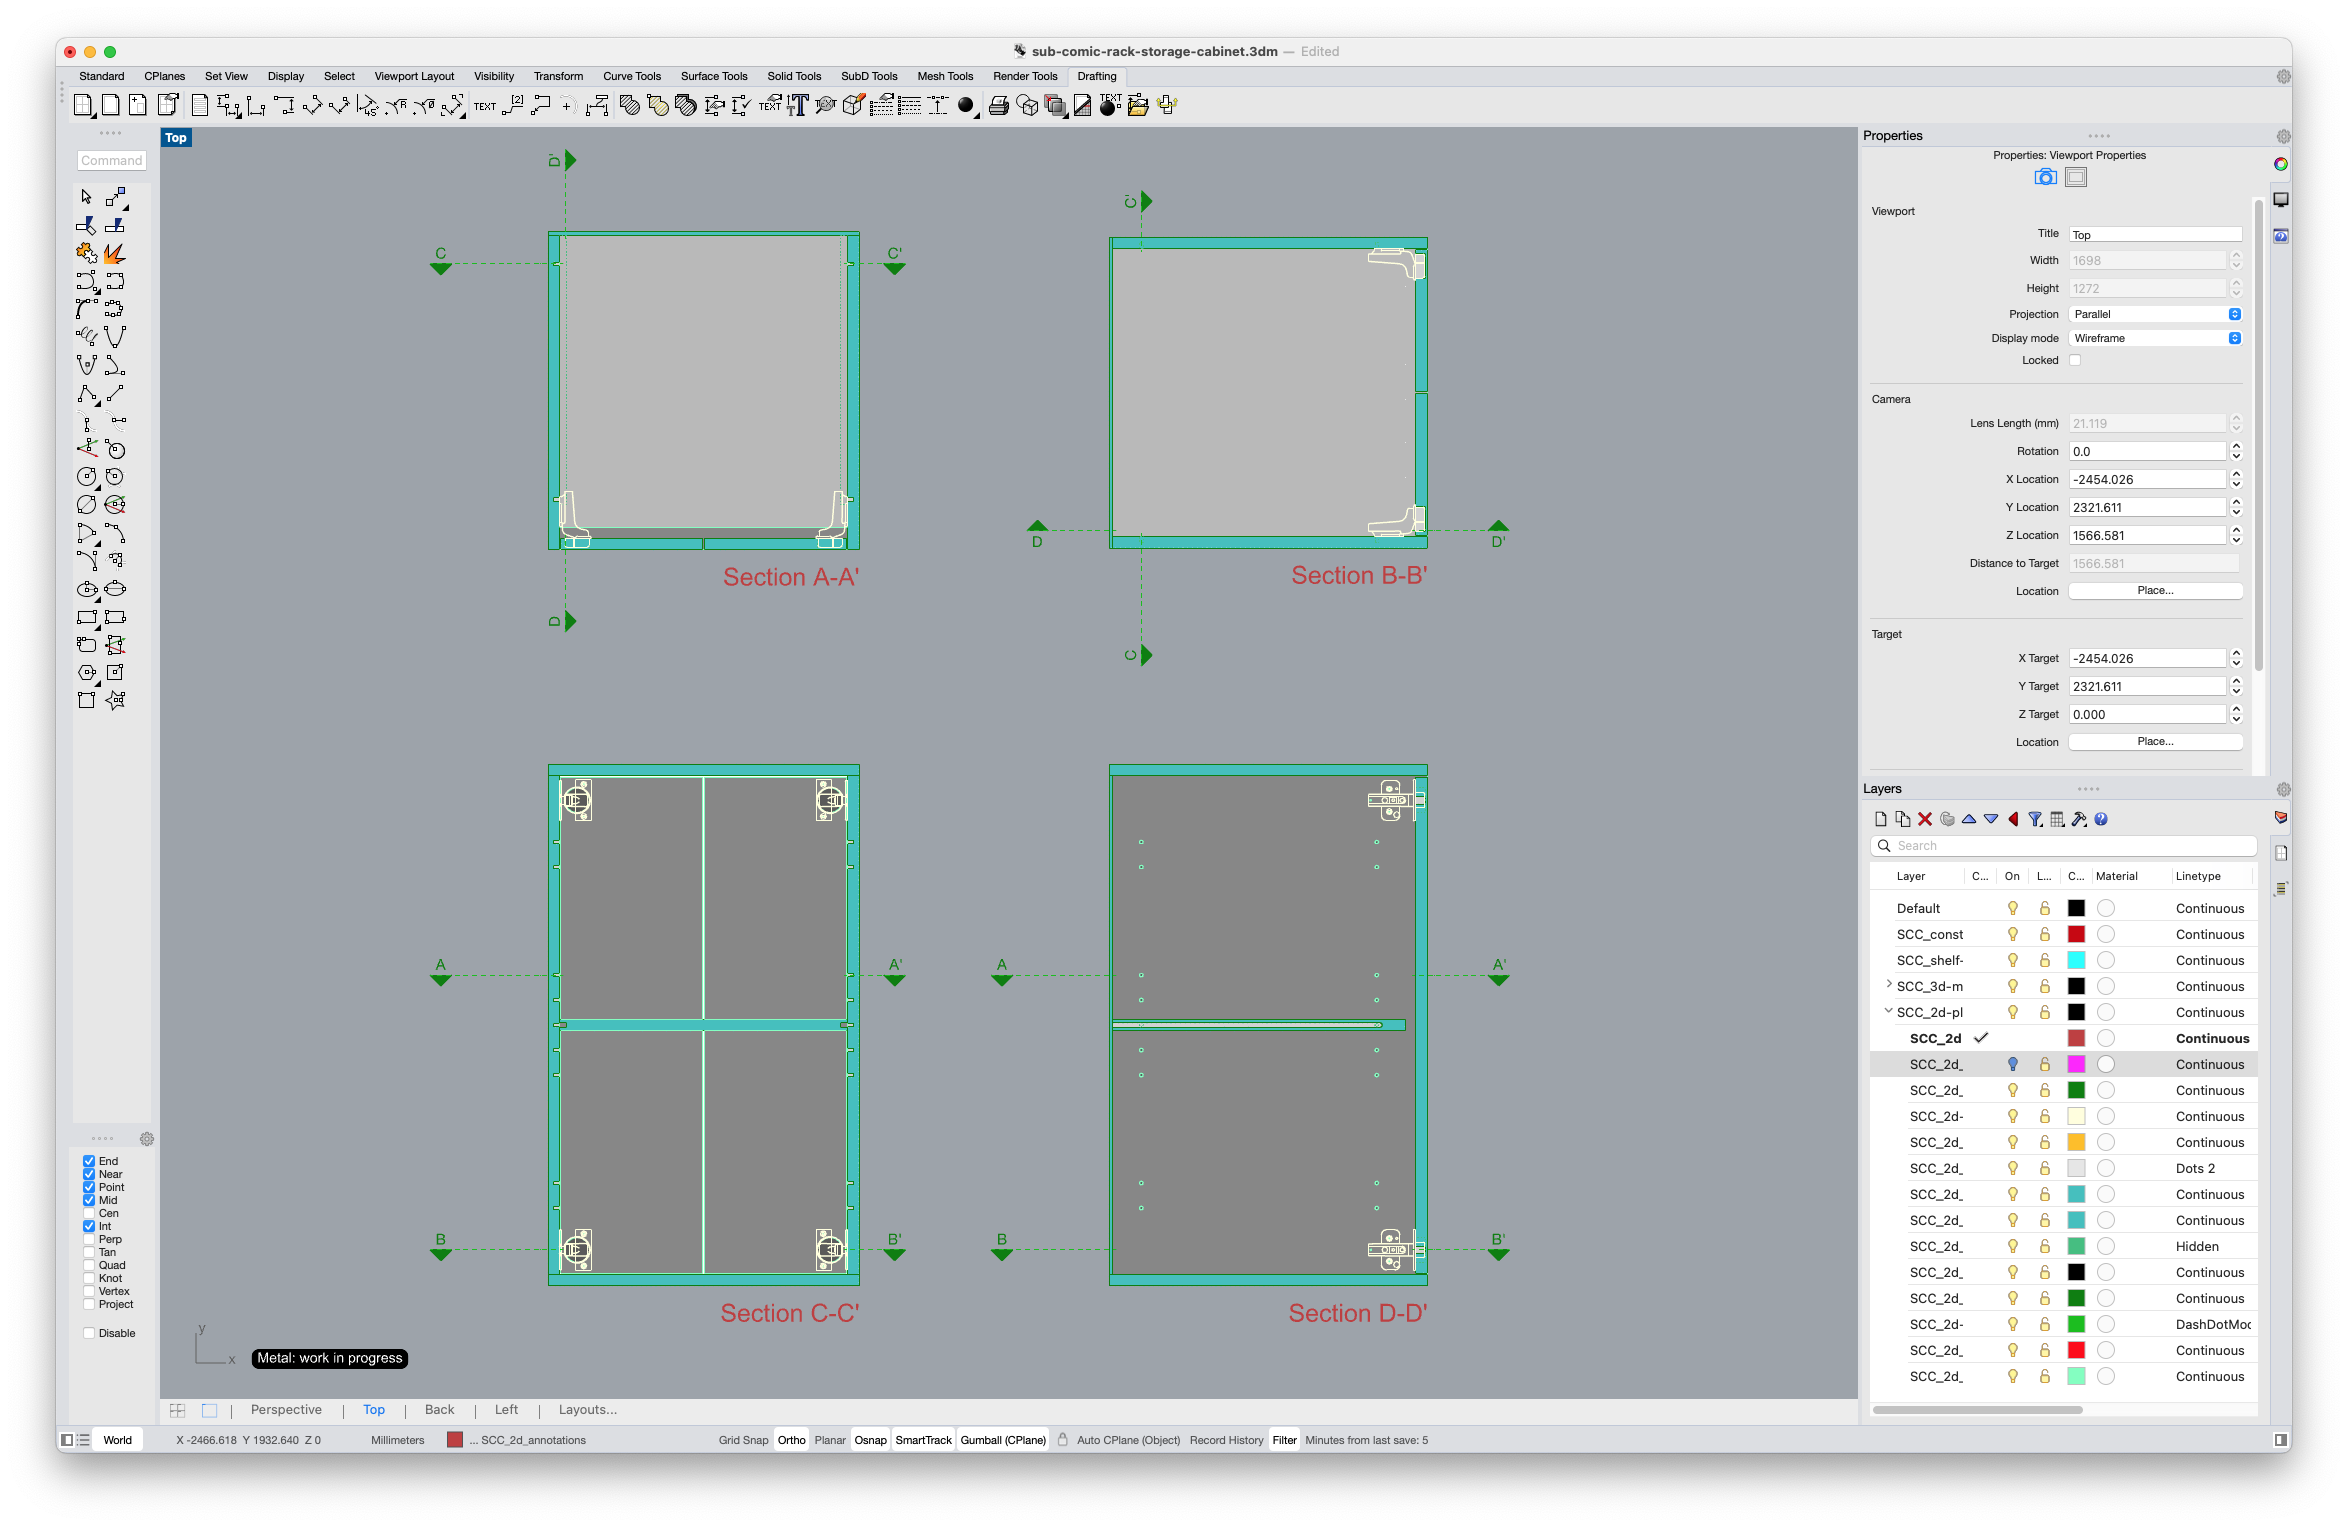
Task: Click the layer tools hammer icon
Action: [2079, 819]
